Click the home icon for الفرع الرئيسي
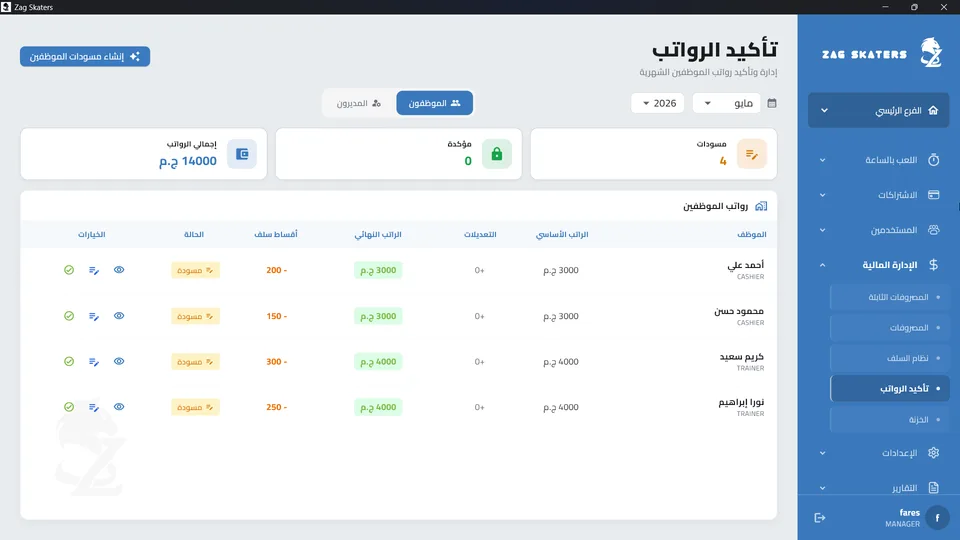Screen dimensions: 960x540 [x=933, y=110]
